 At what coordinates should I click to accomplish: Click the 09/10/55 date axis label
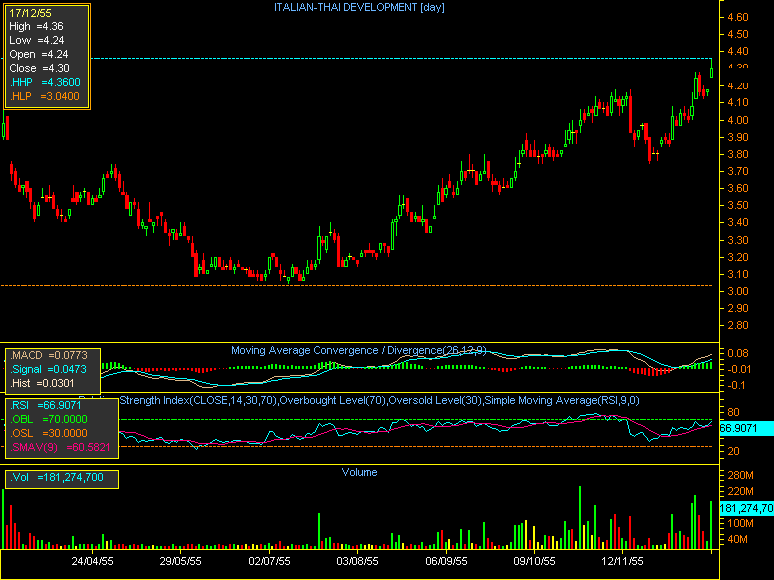534,561
